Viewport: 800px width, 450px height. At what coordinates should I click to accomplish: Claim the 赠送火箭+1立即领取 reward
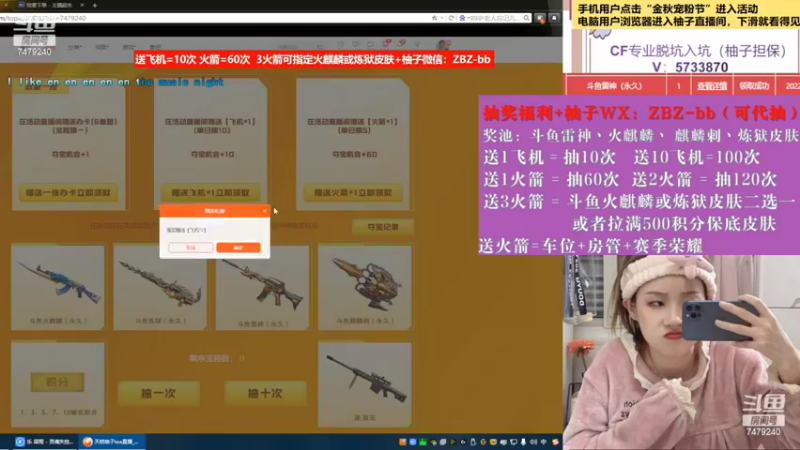click(353, 193)
